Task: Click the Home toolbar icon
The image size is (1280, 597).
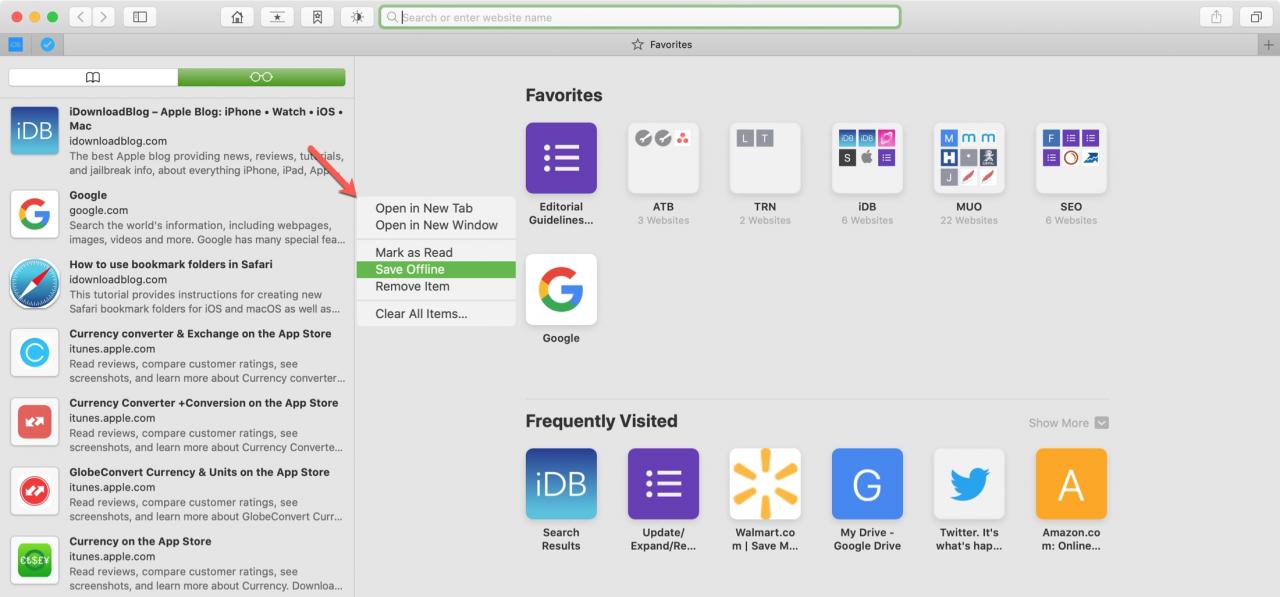Action: 236,17
